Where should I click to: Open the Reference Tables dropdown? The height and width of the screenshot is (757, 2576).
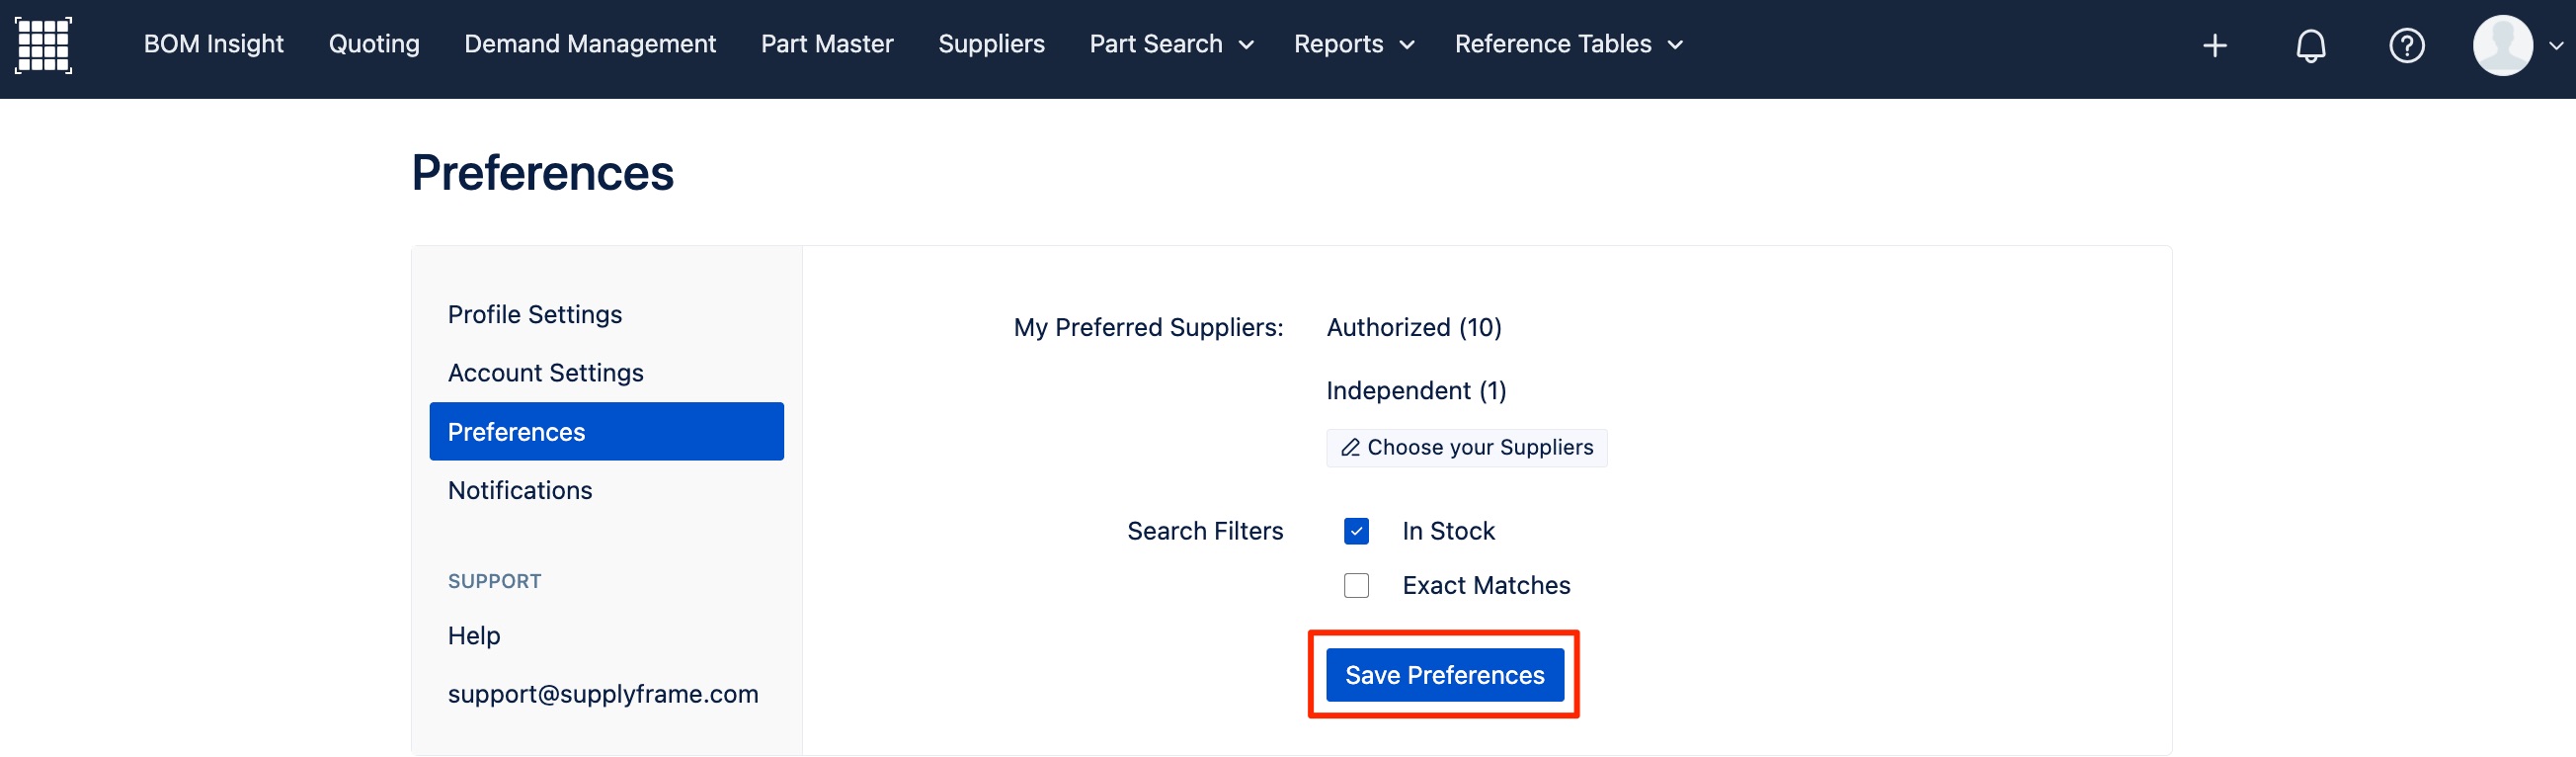coord(1568,44)
